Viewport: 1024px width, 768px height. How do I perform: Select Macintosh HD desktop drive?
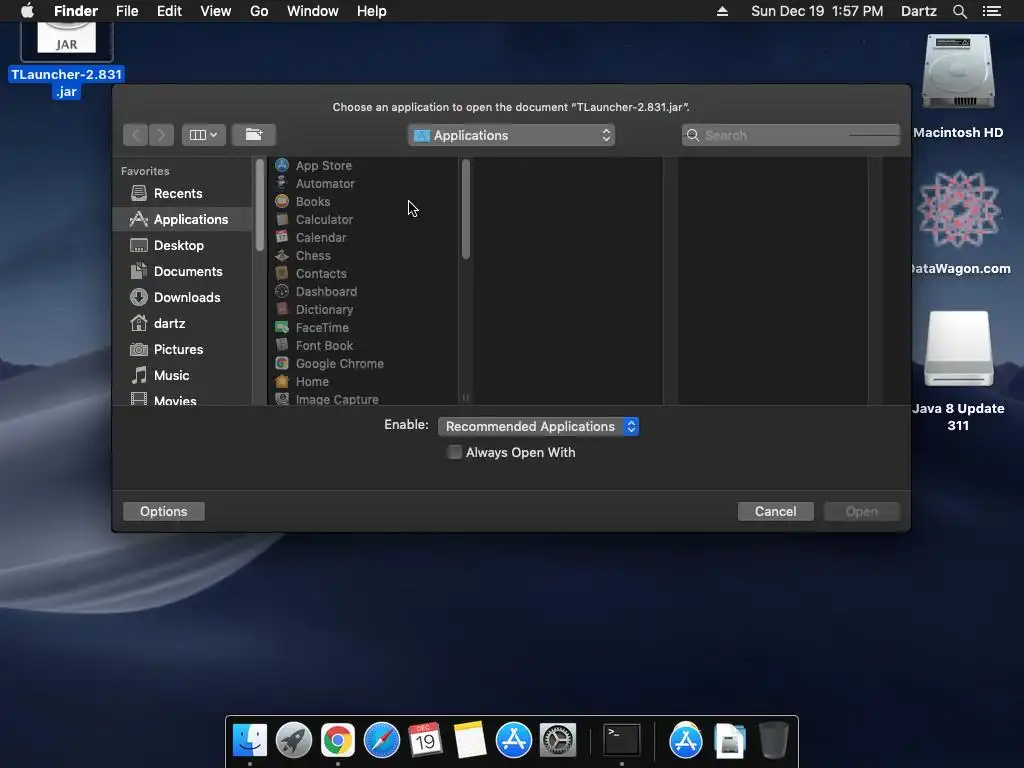pos(958,85)
